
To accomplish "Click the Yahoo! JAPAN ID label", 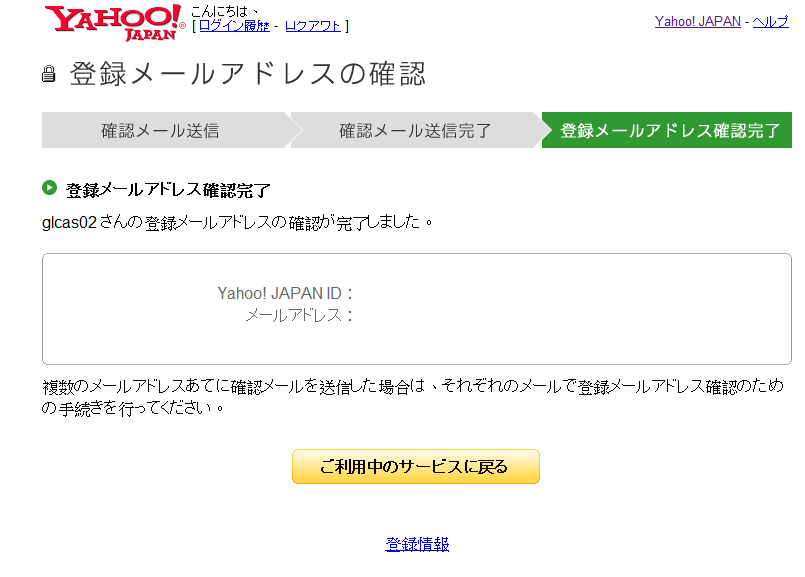I will (x=286, y=293).
